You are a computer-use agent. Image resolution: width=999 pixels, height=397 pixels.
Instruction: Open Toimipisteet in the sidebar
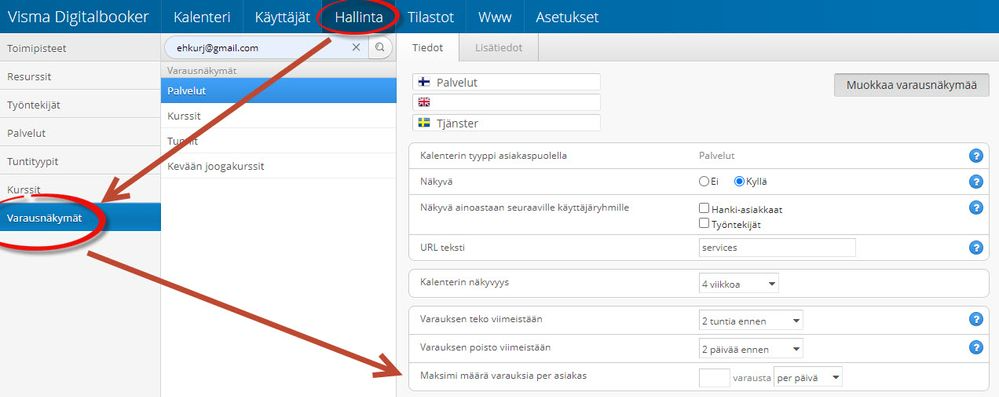[x=80, y=48]
